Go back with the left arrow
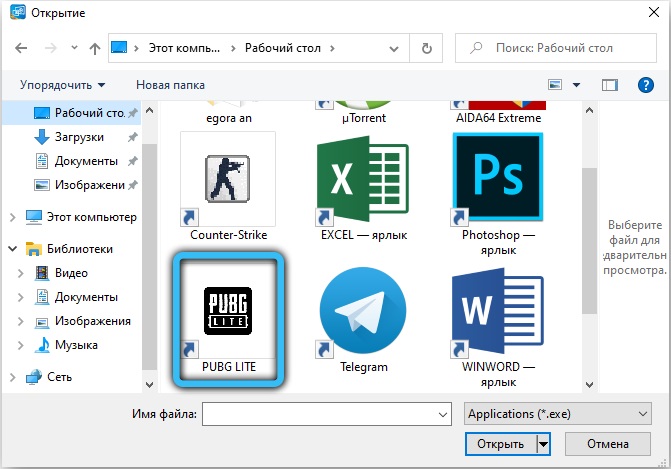The image size is (671, 469). [21, 48]
